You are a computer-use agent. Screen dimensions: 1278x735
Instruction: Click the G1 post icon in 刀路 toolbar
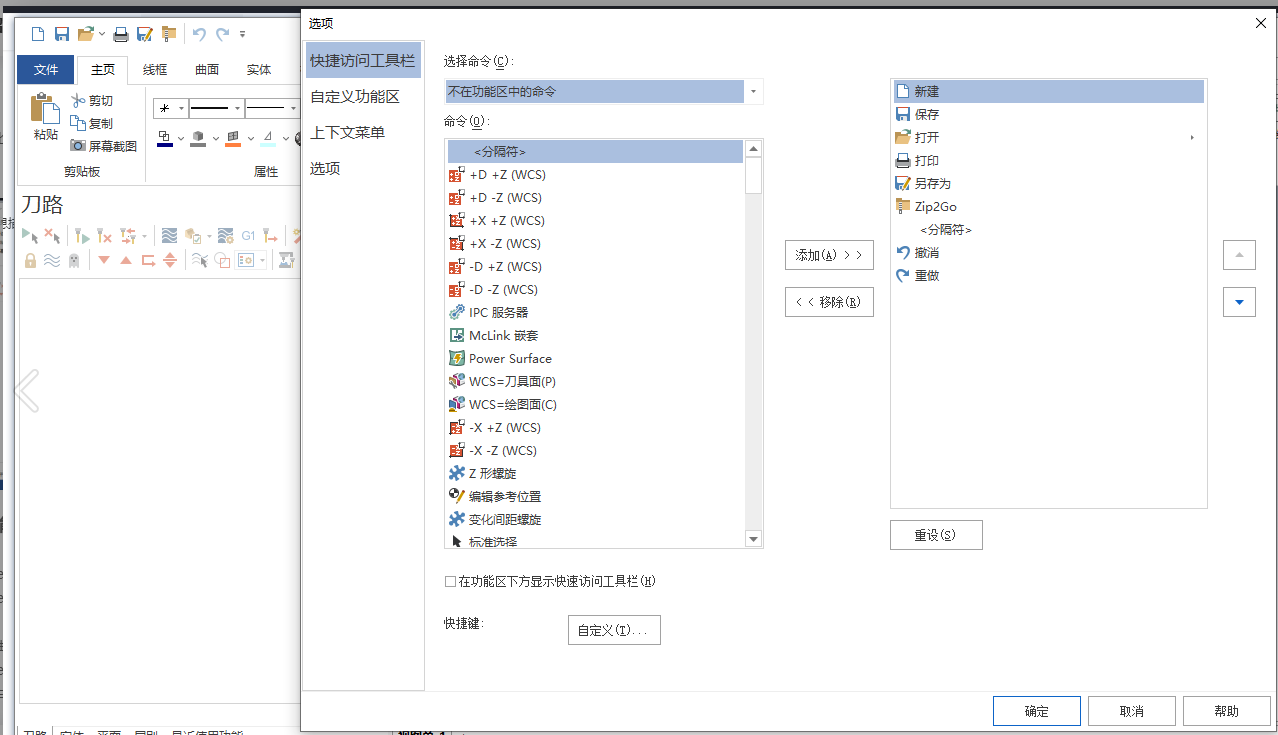pos(248,236)
